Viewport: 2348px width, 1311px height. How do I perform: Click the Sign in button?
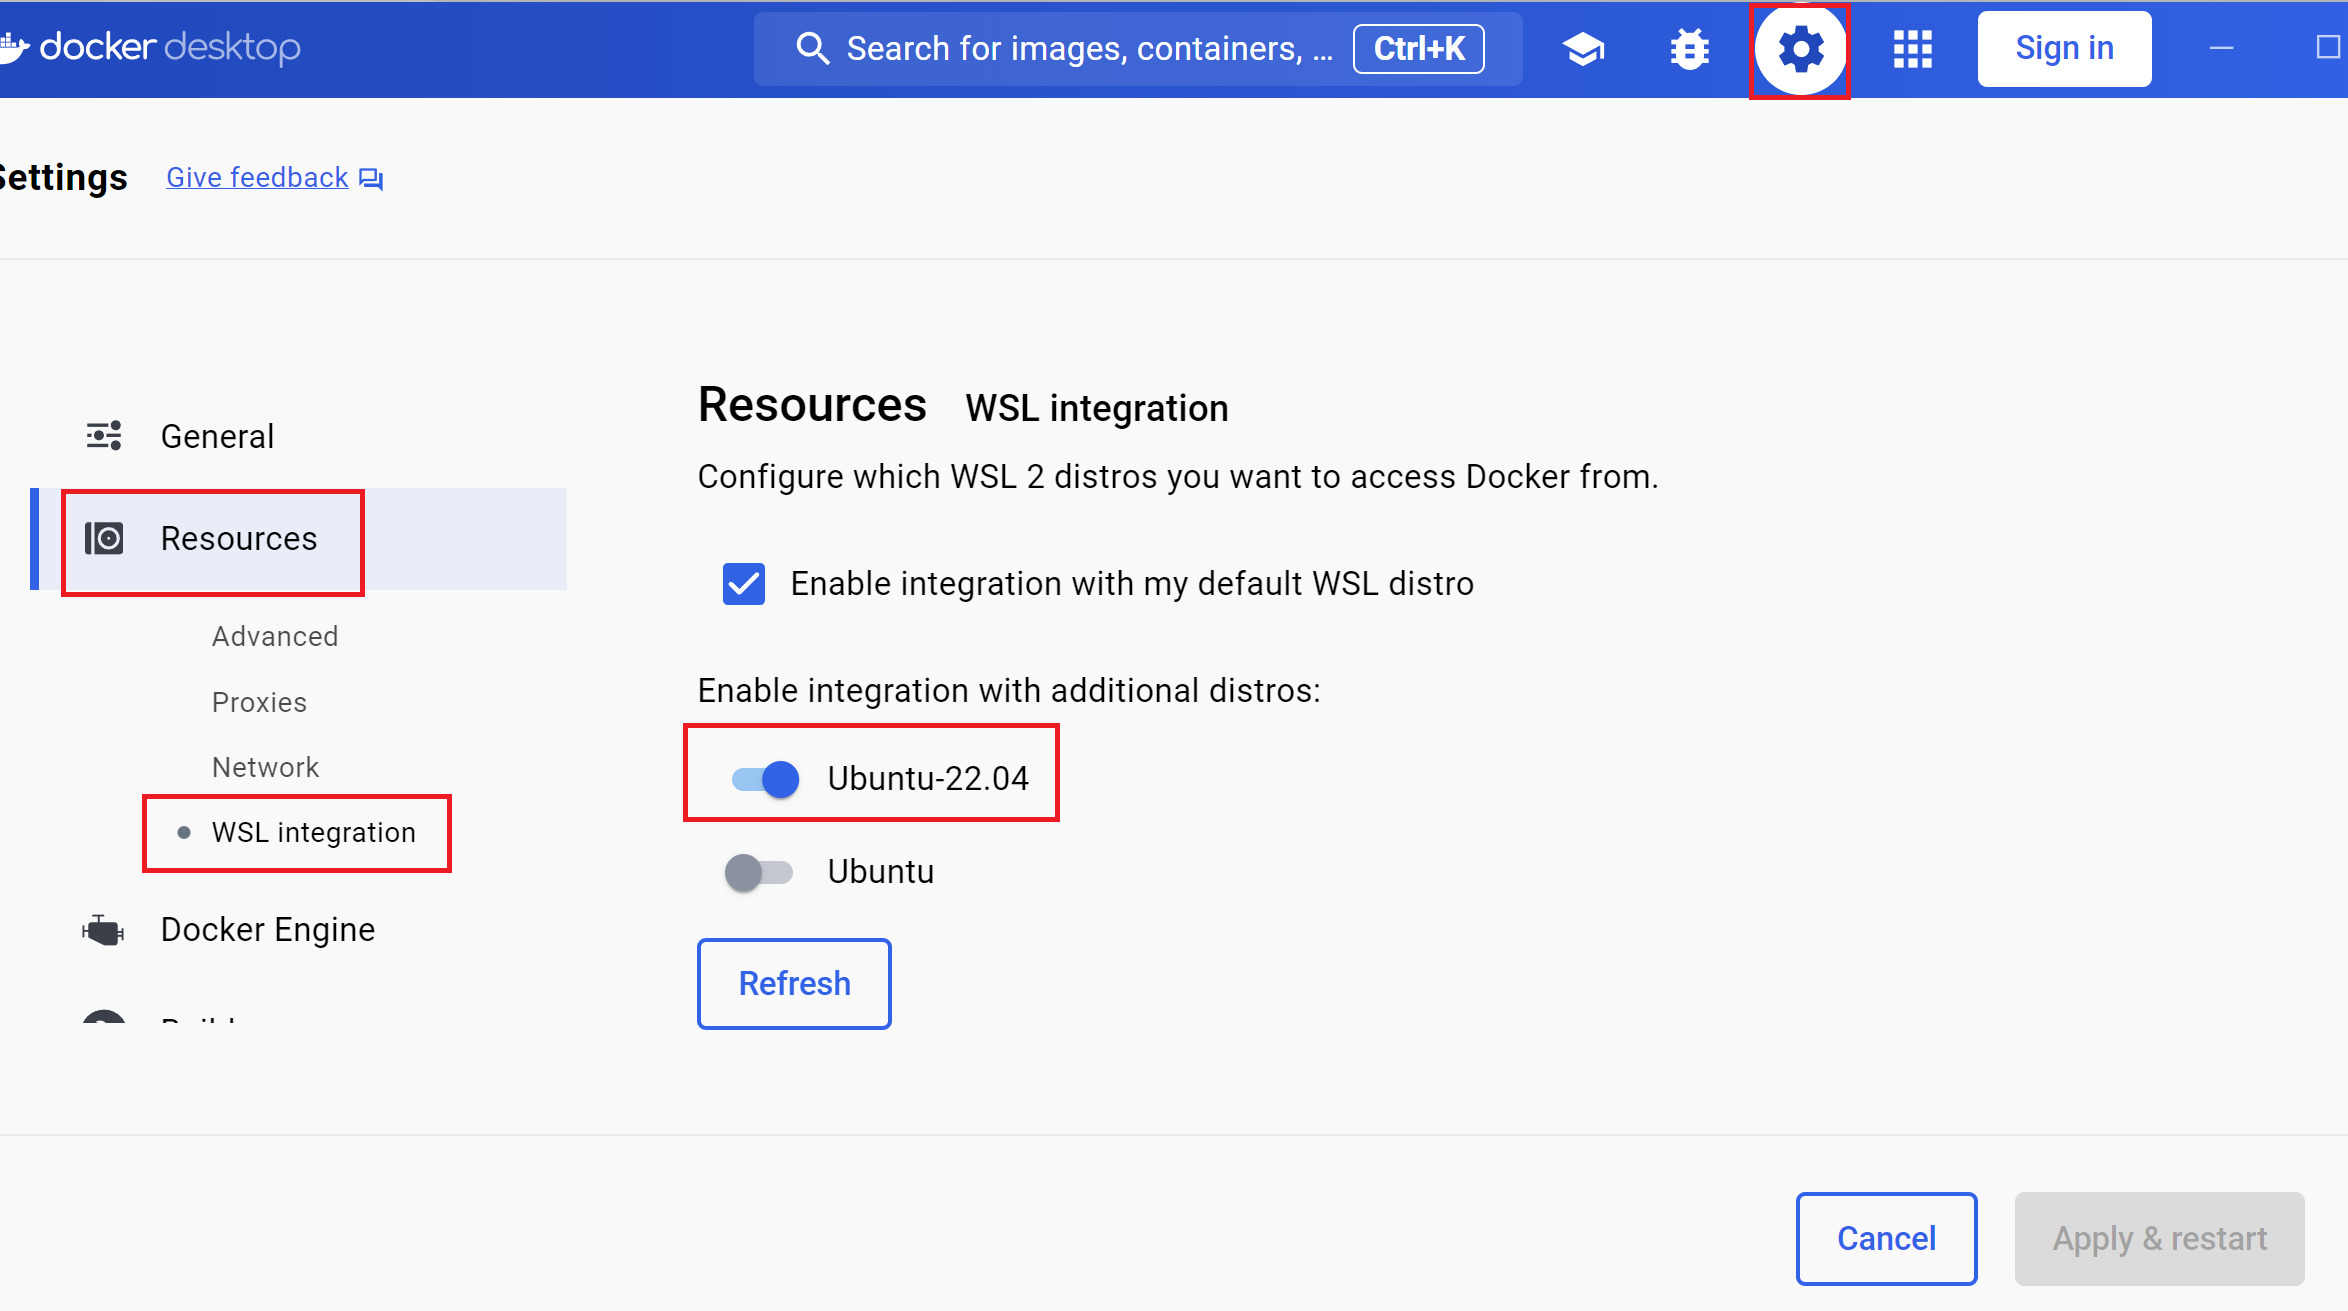click(x=2064, y=48)
